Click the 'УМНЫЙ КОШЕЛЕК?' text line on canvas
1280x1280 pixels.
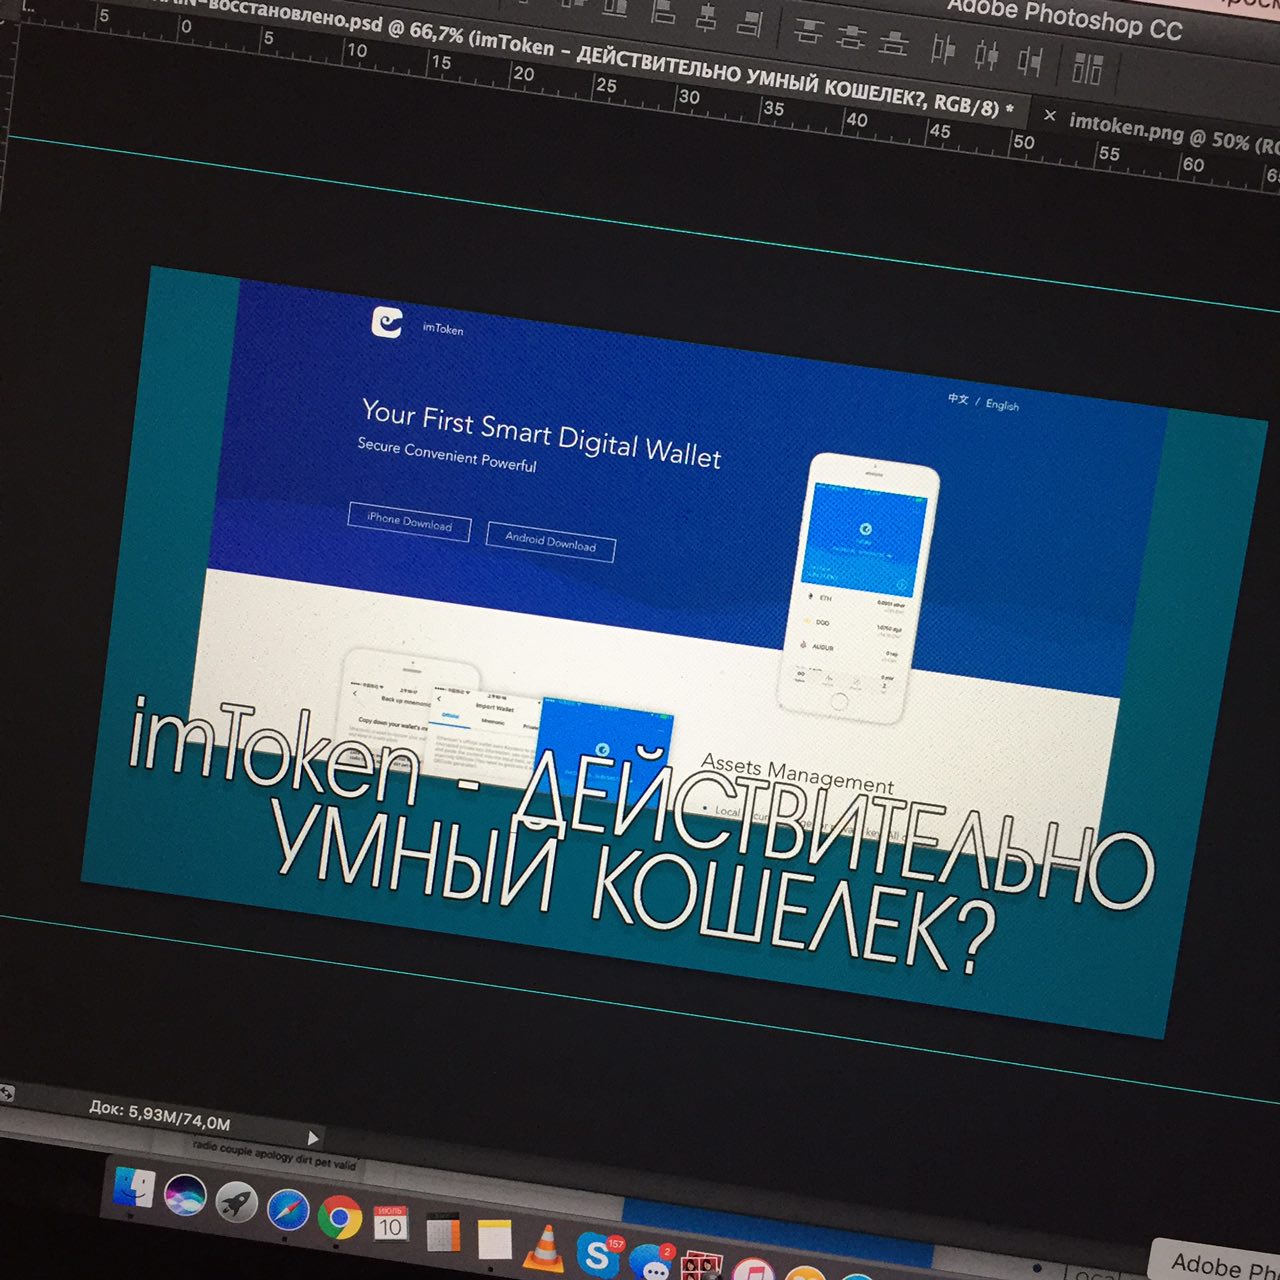tap(635, 889)
